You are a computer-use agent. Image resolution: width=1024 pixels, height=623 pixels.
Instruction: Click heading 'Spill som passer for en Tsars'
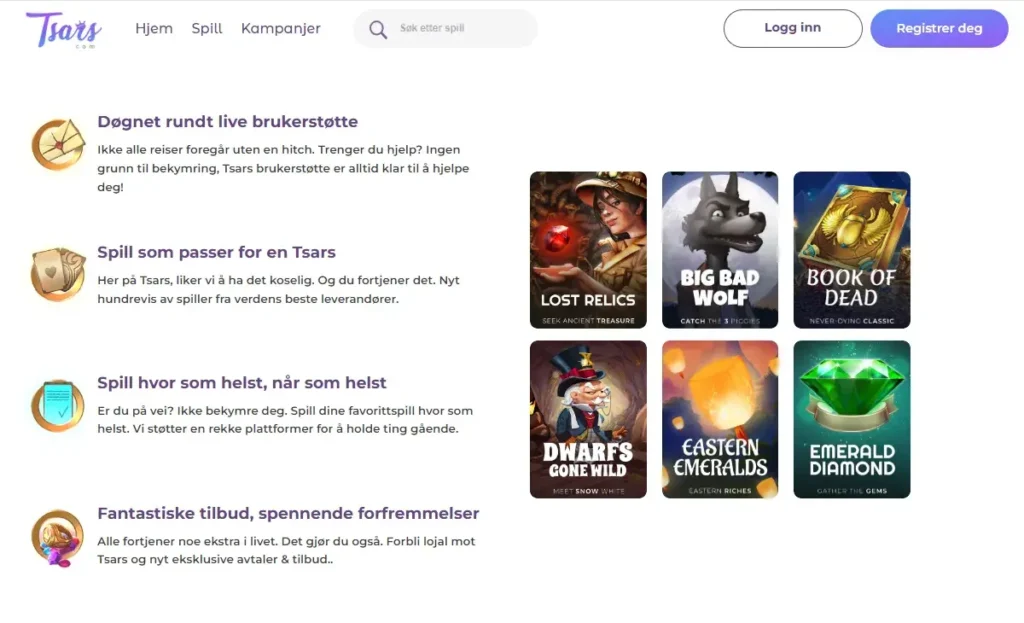216,252
